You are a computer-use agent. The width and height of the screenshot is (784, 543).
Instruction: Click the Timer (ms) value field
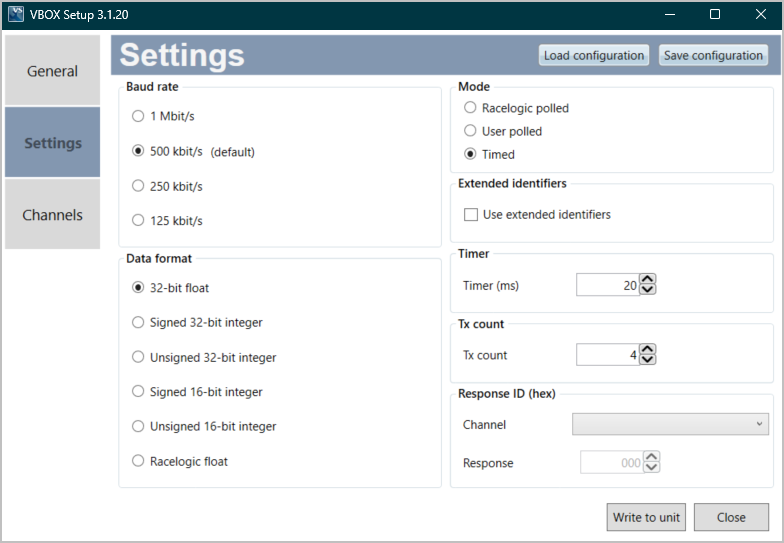tap(608, 285)
